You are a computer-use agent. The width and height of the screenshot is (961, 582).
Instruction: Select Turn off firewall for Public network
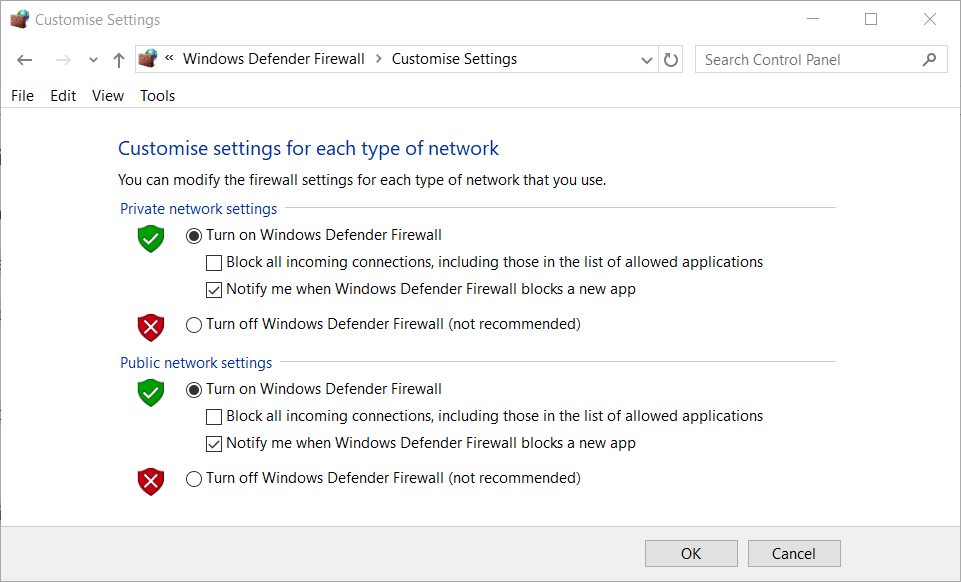click(194, 478)
